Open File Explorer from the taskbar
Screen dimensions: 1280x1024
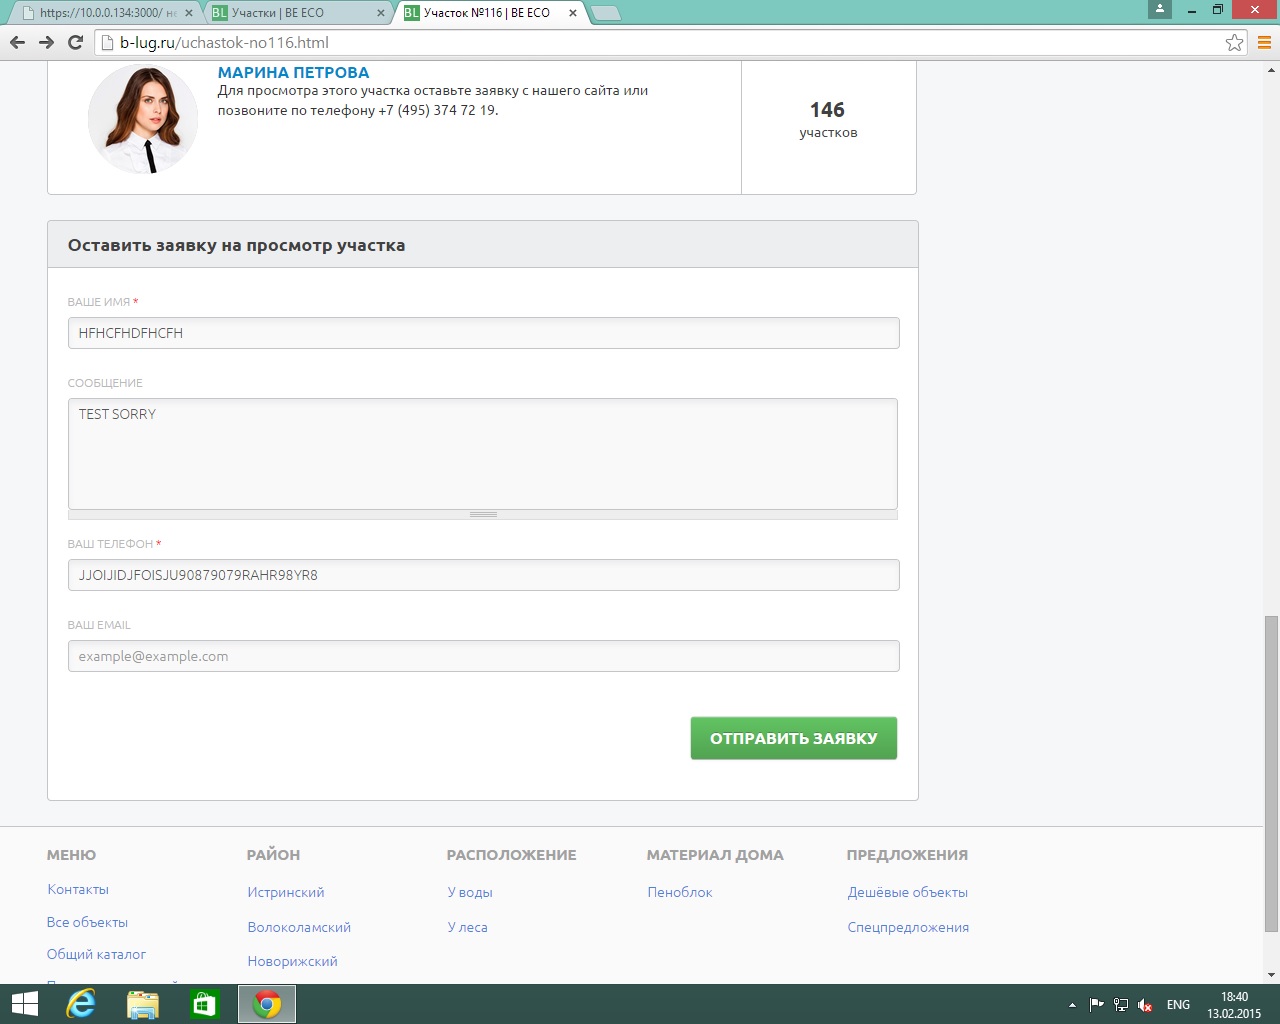point(143,1004)
